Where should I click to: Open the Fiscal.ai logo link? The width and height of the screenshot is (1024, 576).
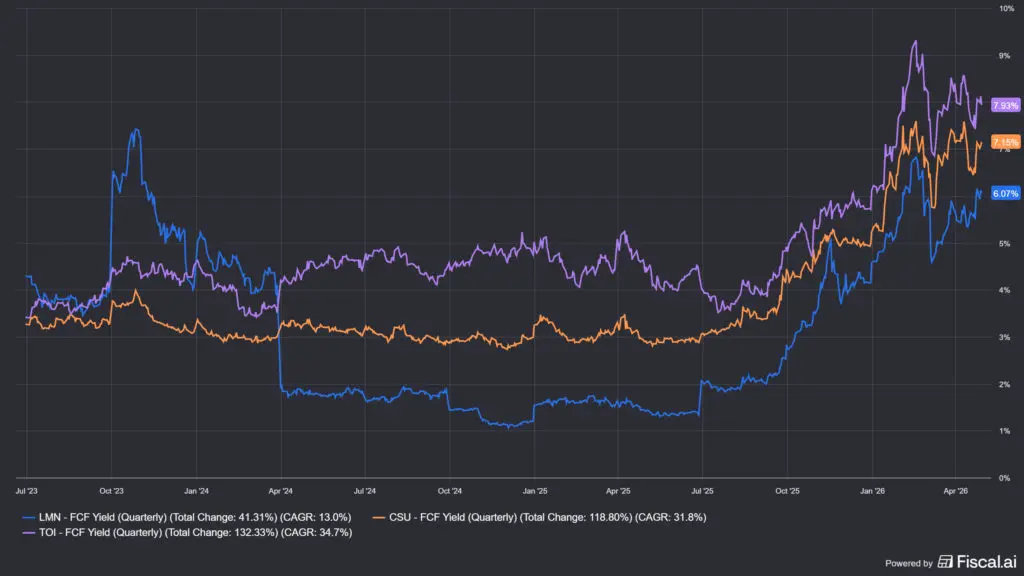tap(978, 562)
